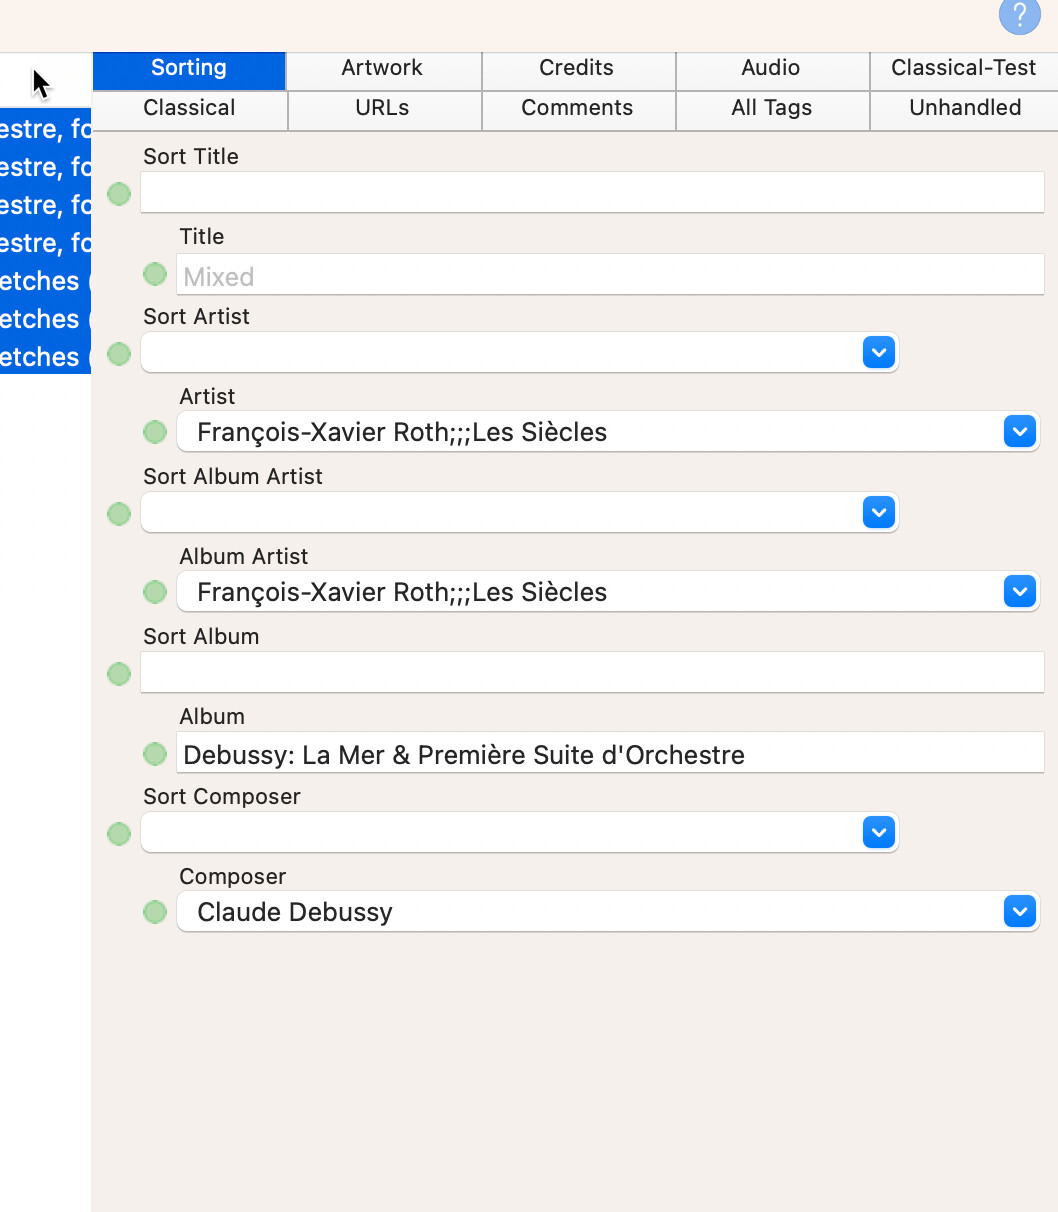Expand the Sort Composer dropdown arrow
Viewport: 1058px width, 1212px height.
point(878,832)
